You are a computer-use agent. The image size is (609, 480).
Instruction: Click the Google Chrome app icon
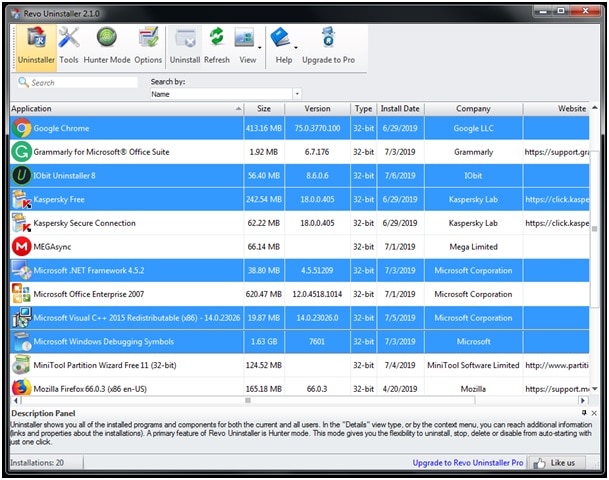22,129
